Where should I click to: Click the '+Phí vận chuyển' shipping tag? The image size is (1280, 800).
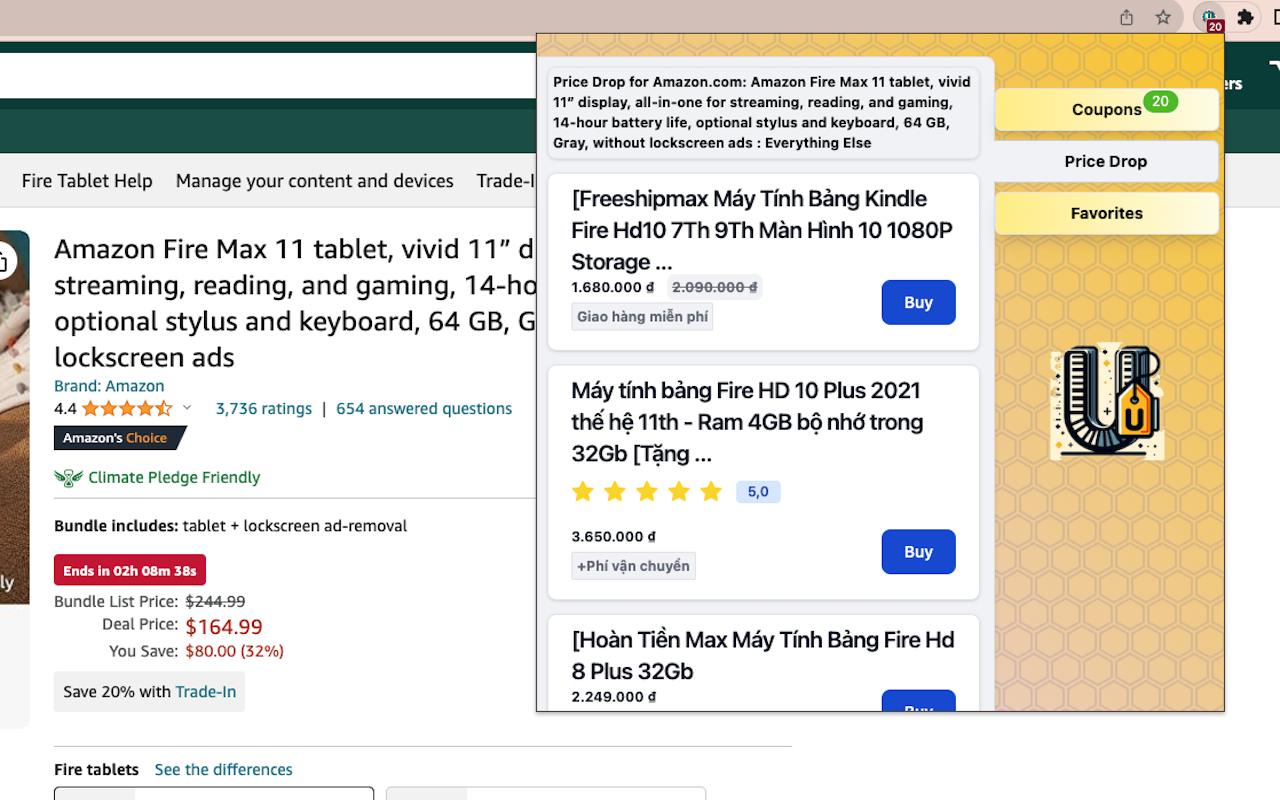634,566
